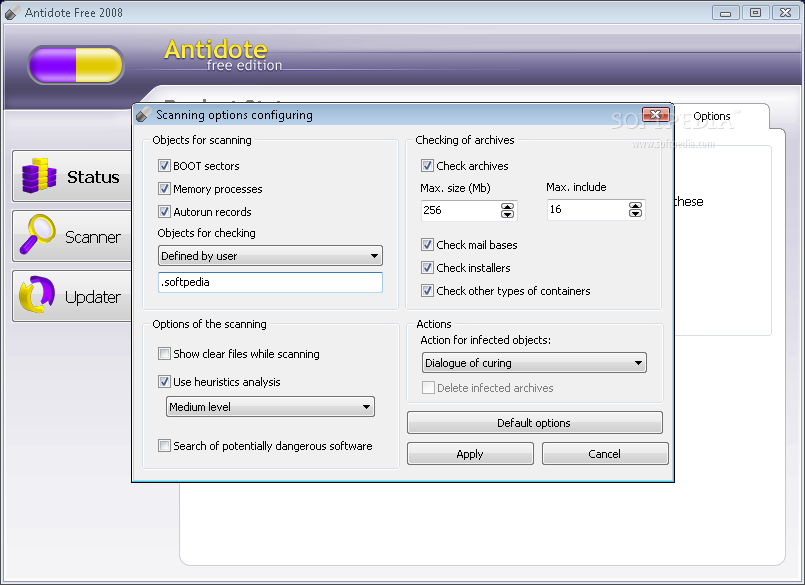Enable Show clear files while scanning

coord(164,353)
